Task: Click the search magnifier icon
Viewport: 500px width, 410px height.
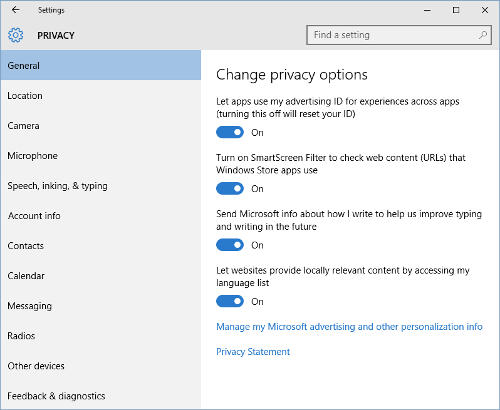Action: (x=483, y=35)
